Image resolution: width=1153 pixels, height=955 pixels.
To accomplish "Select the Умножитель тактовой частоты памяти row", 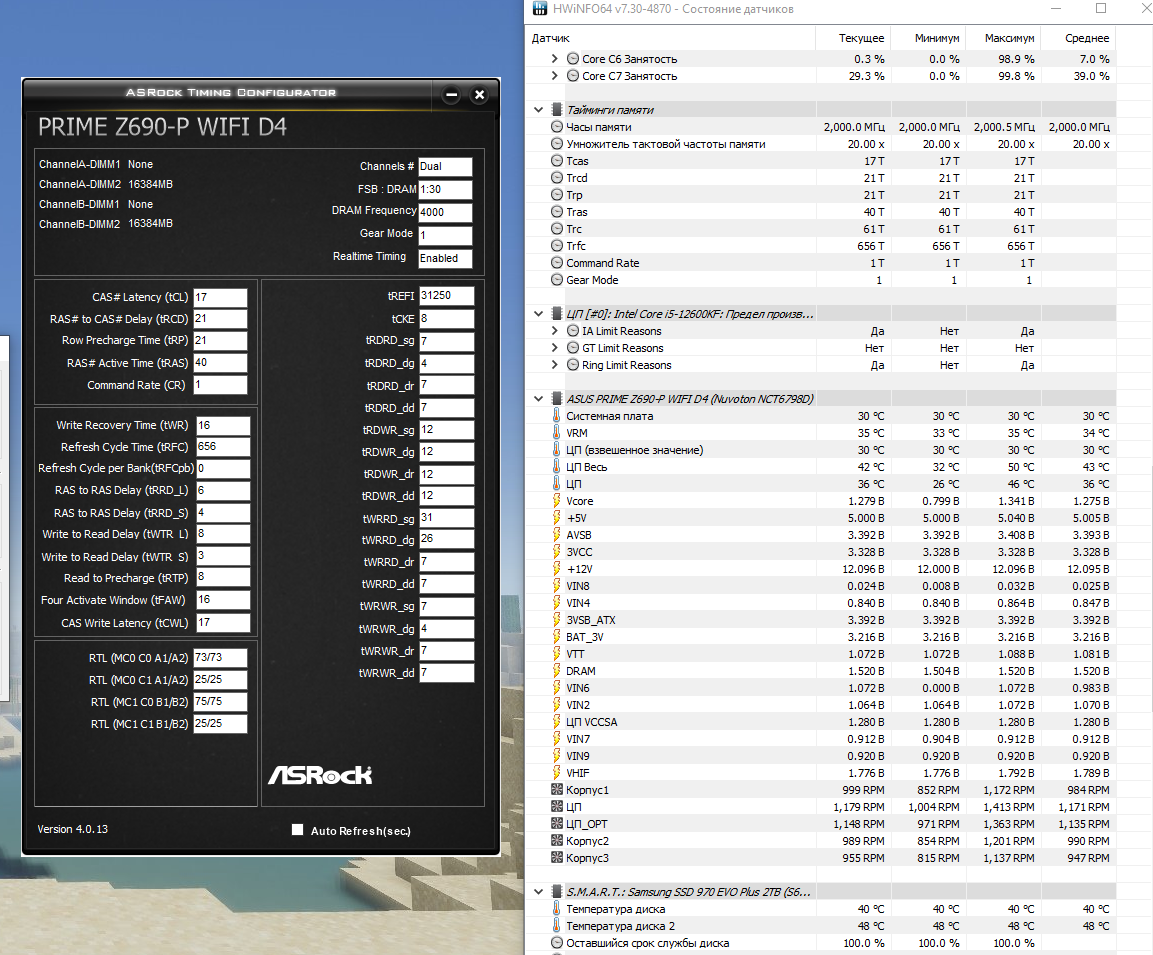I will pos(821,144).
